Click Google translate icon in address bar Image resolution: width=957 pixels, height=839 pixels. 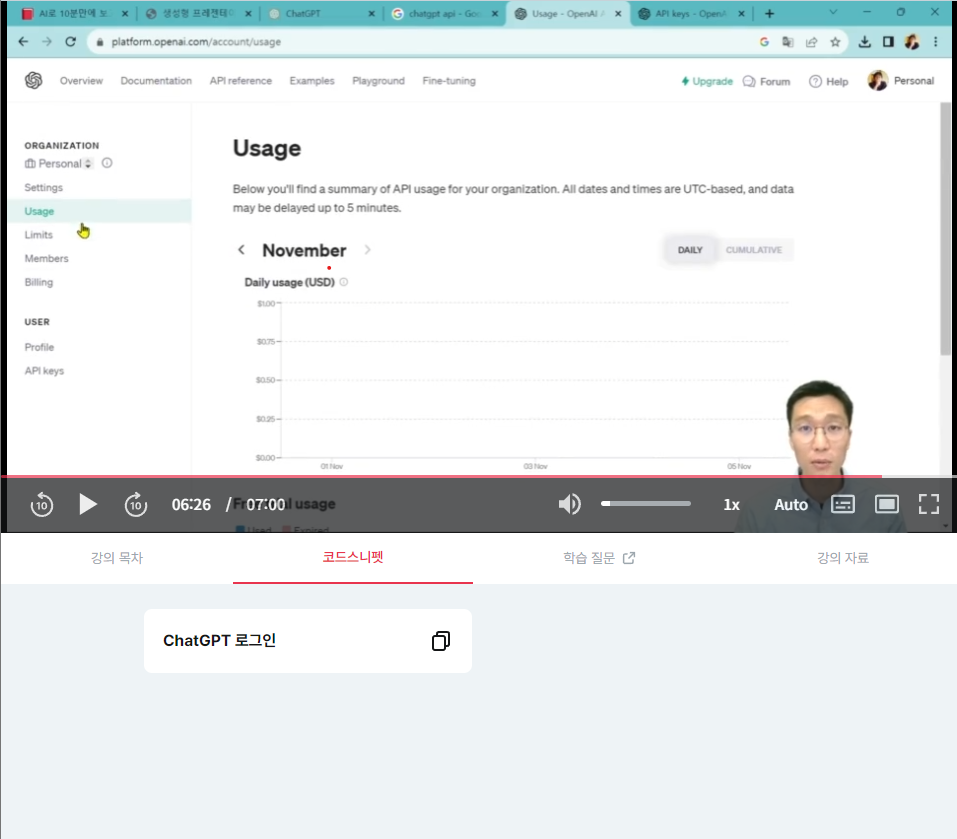point(788,42)
